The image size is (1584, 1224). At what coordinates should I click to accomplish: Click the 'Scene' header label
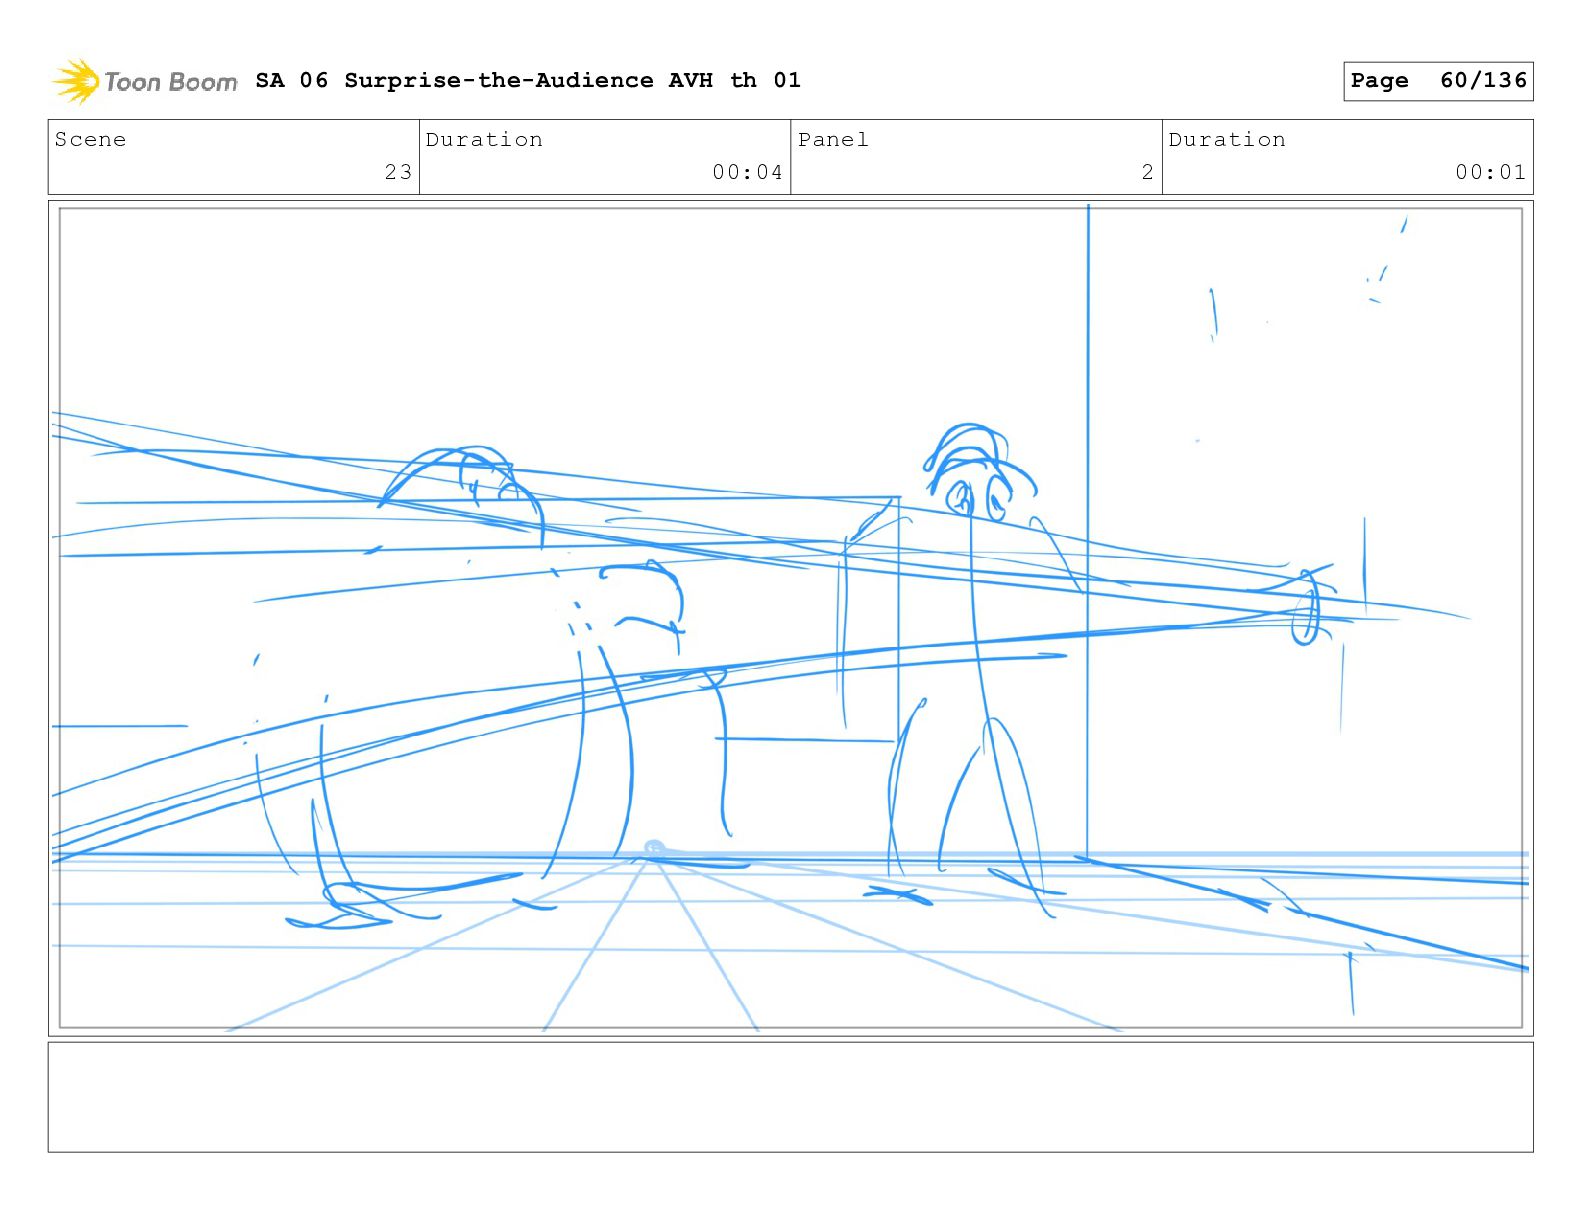pyautogui.click(x=90, y=139)
